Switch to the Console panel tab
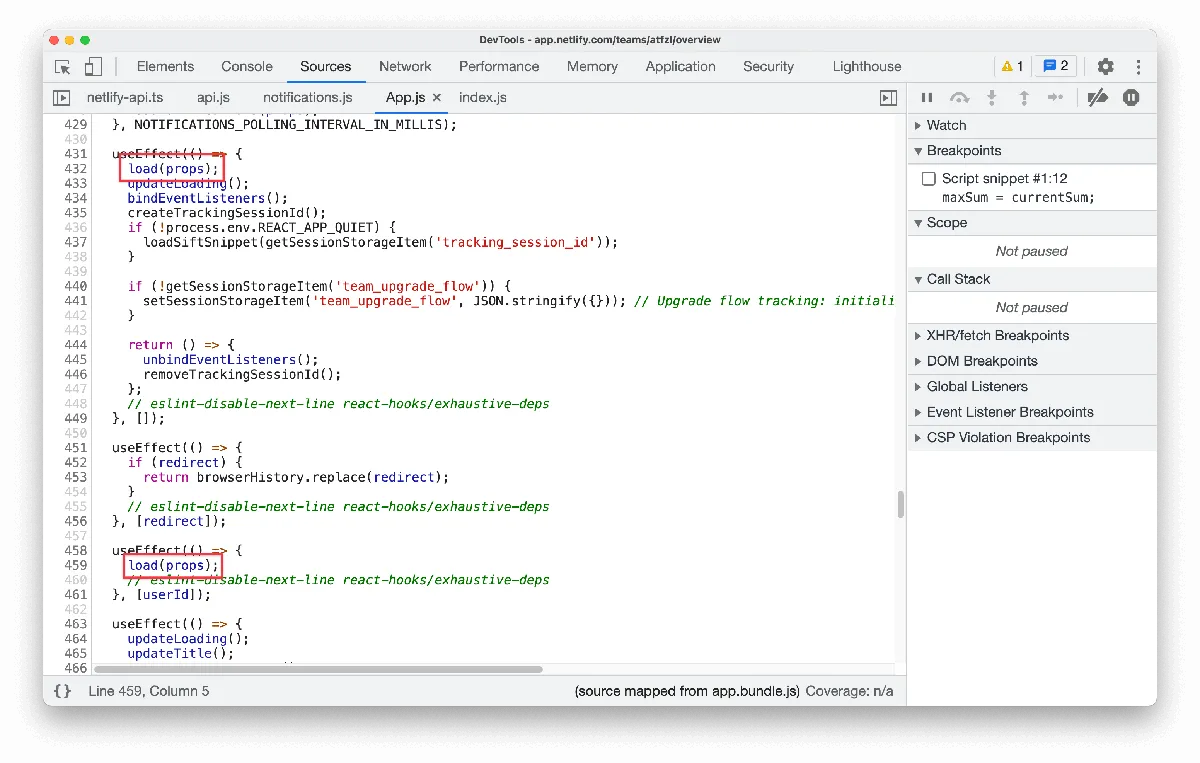 pos(247,67)
